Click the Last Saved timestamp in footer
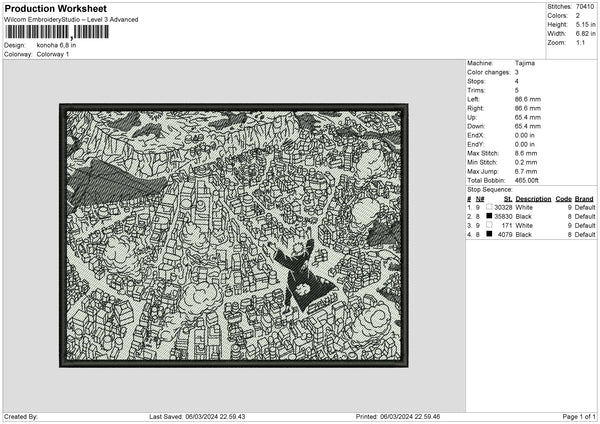 tap(197, 416)
